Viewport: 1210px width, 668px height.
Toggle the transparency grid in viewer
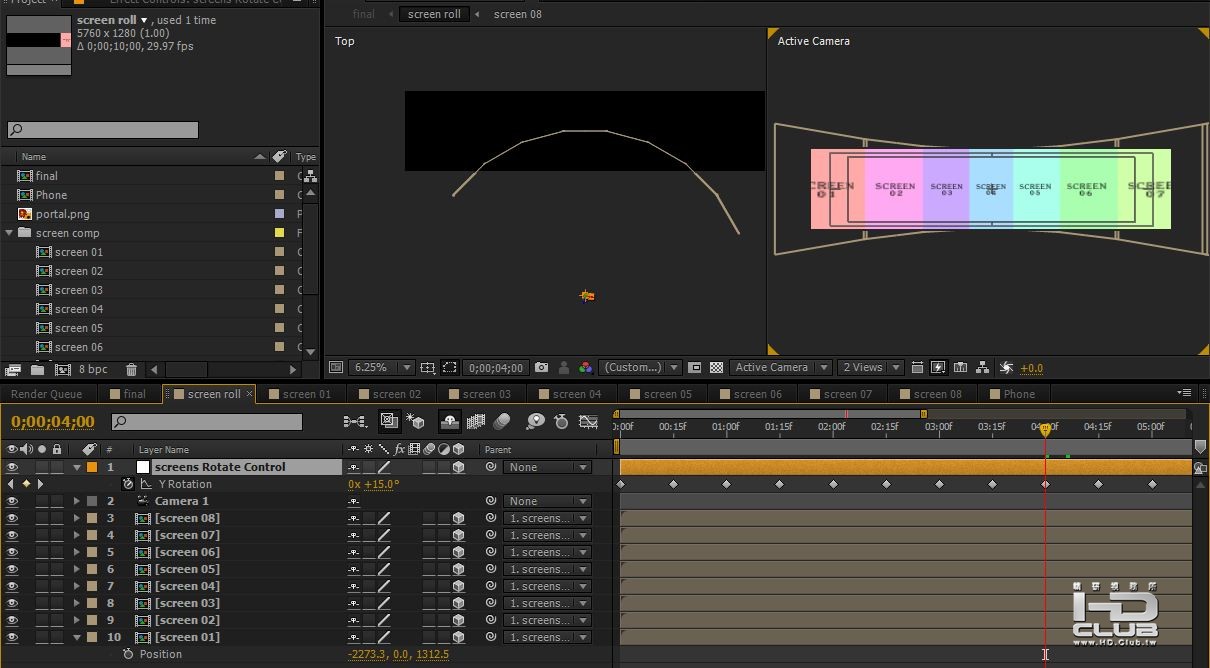point(716,368)
